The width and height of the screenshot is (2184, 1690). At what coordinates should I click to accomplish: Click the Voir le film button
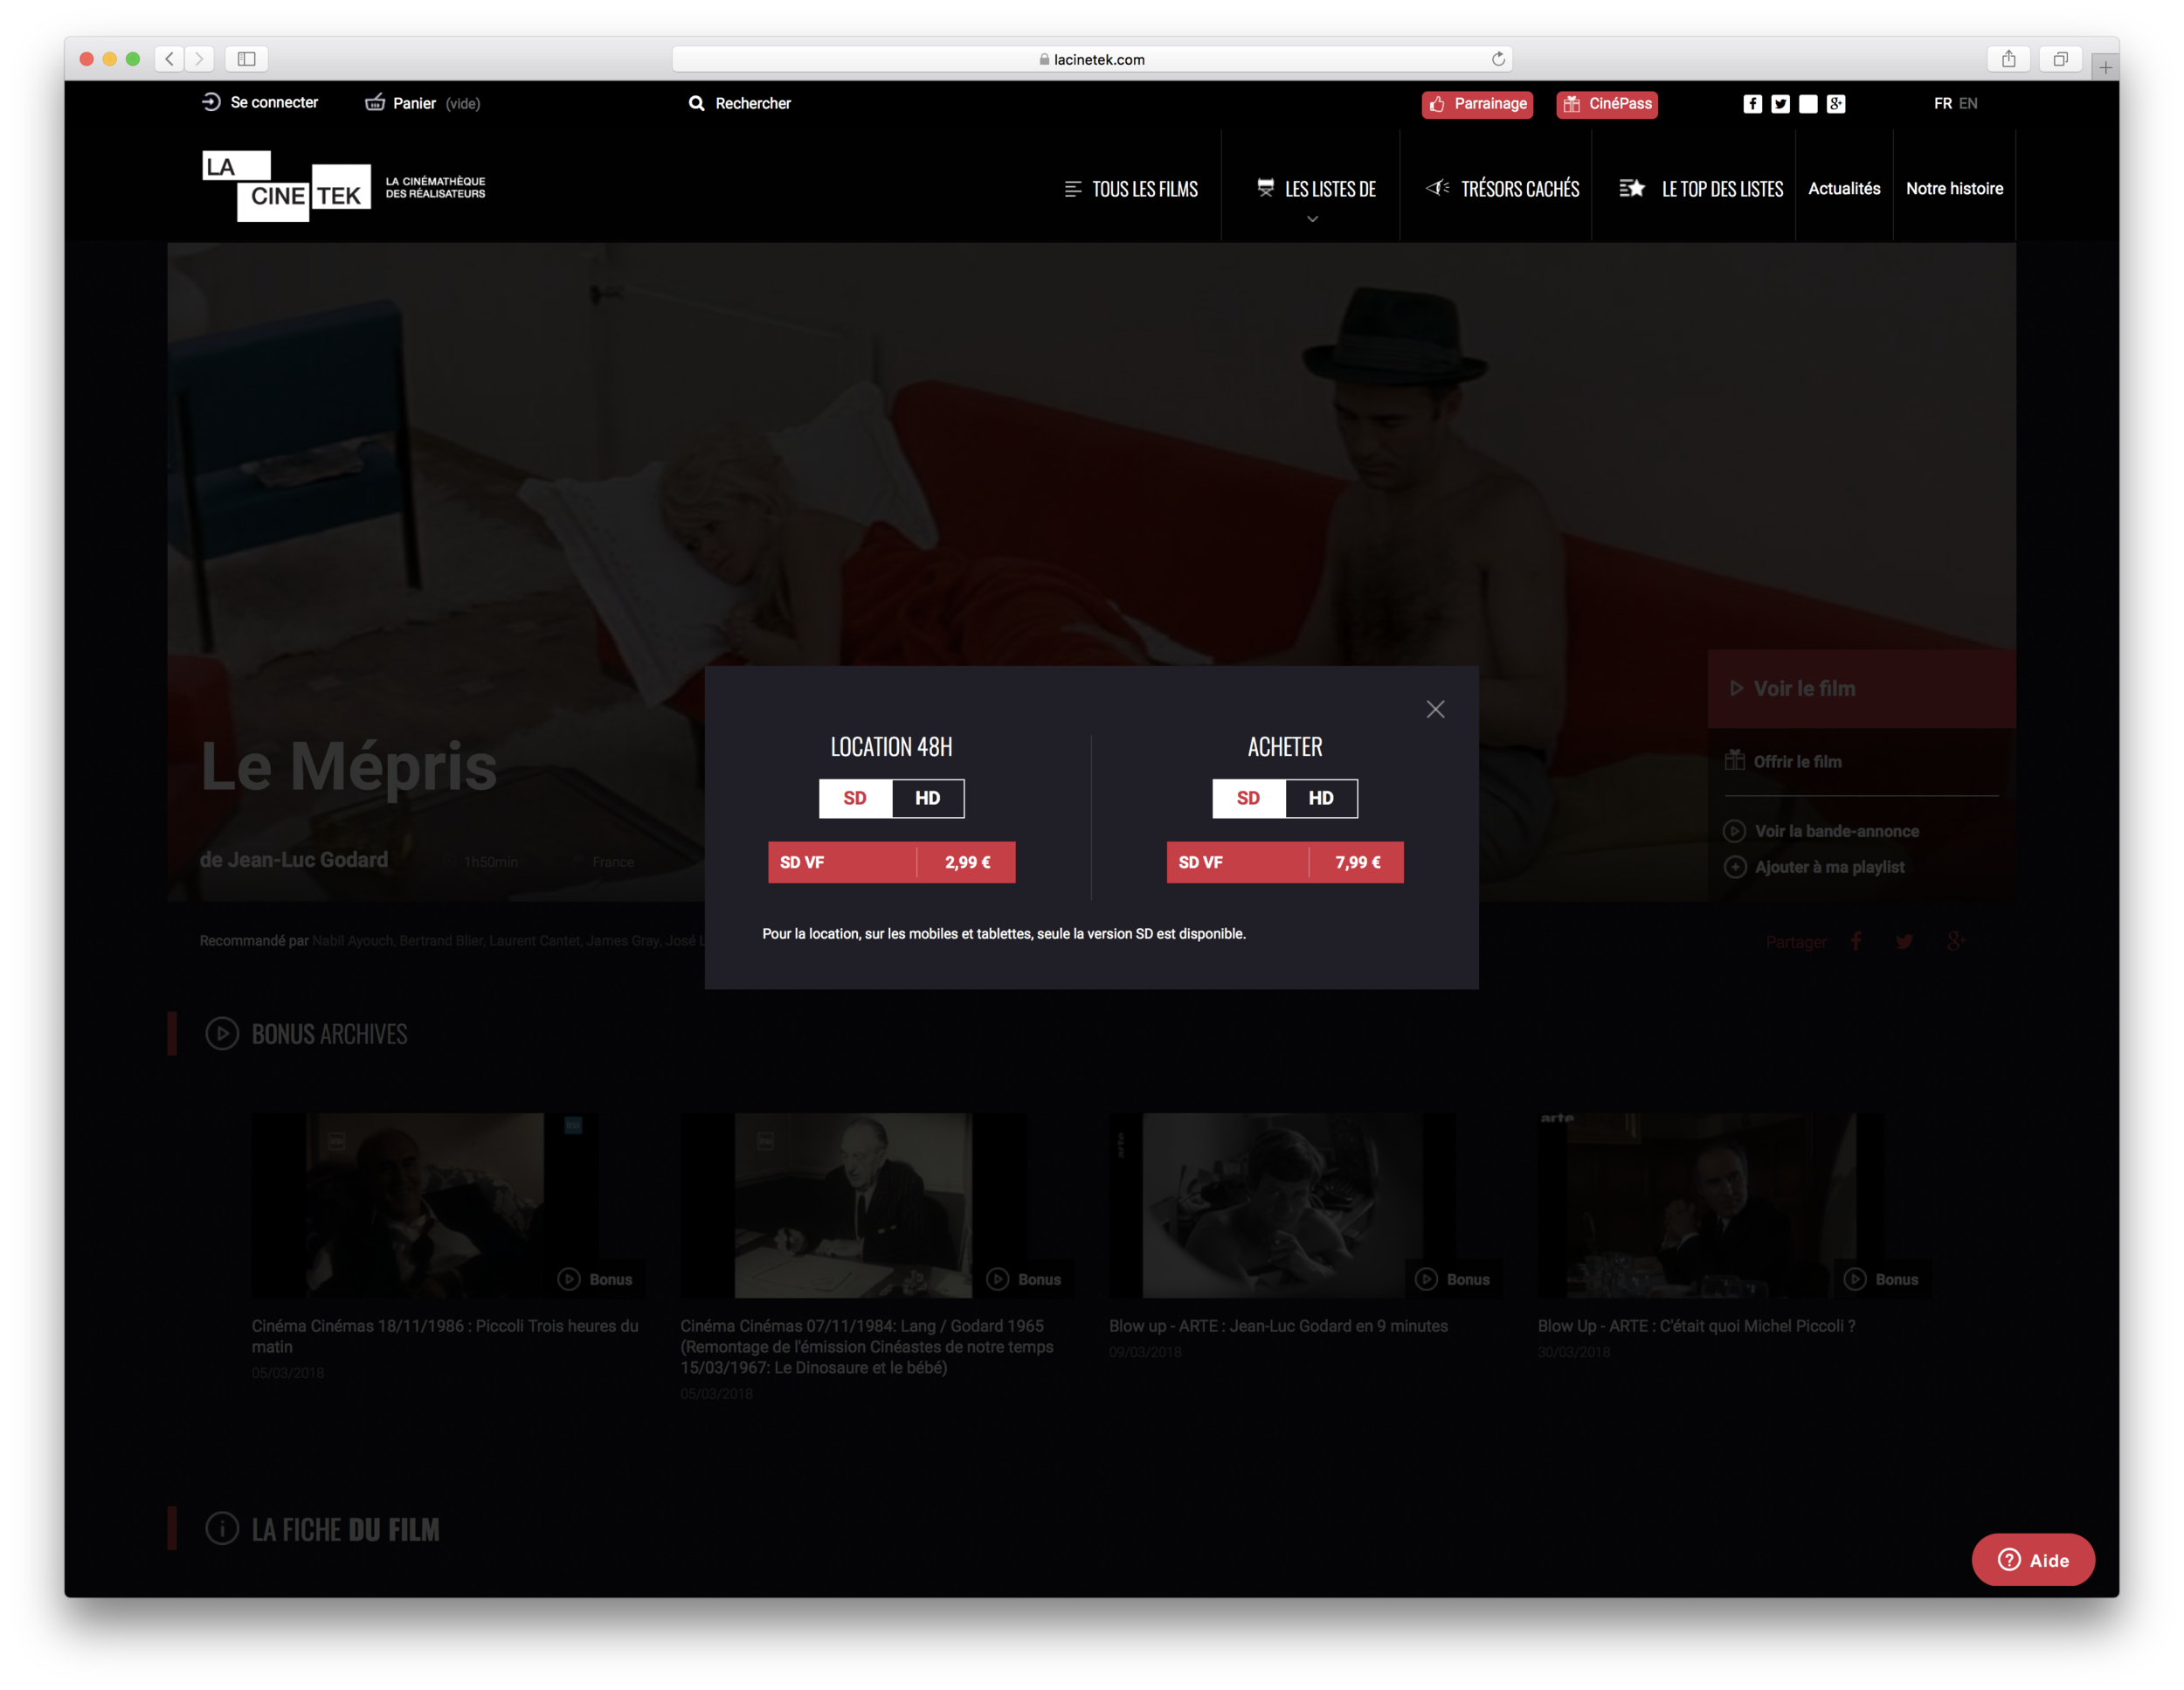coord(1861,689)
